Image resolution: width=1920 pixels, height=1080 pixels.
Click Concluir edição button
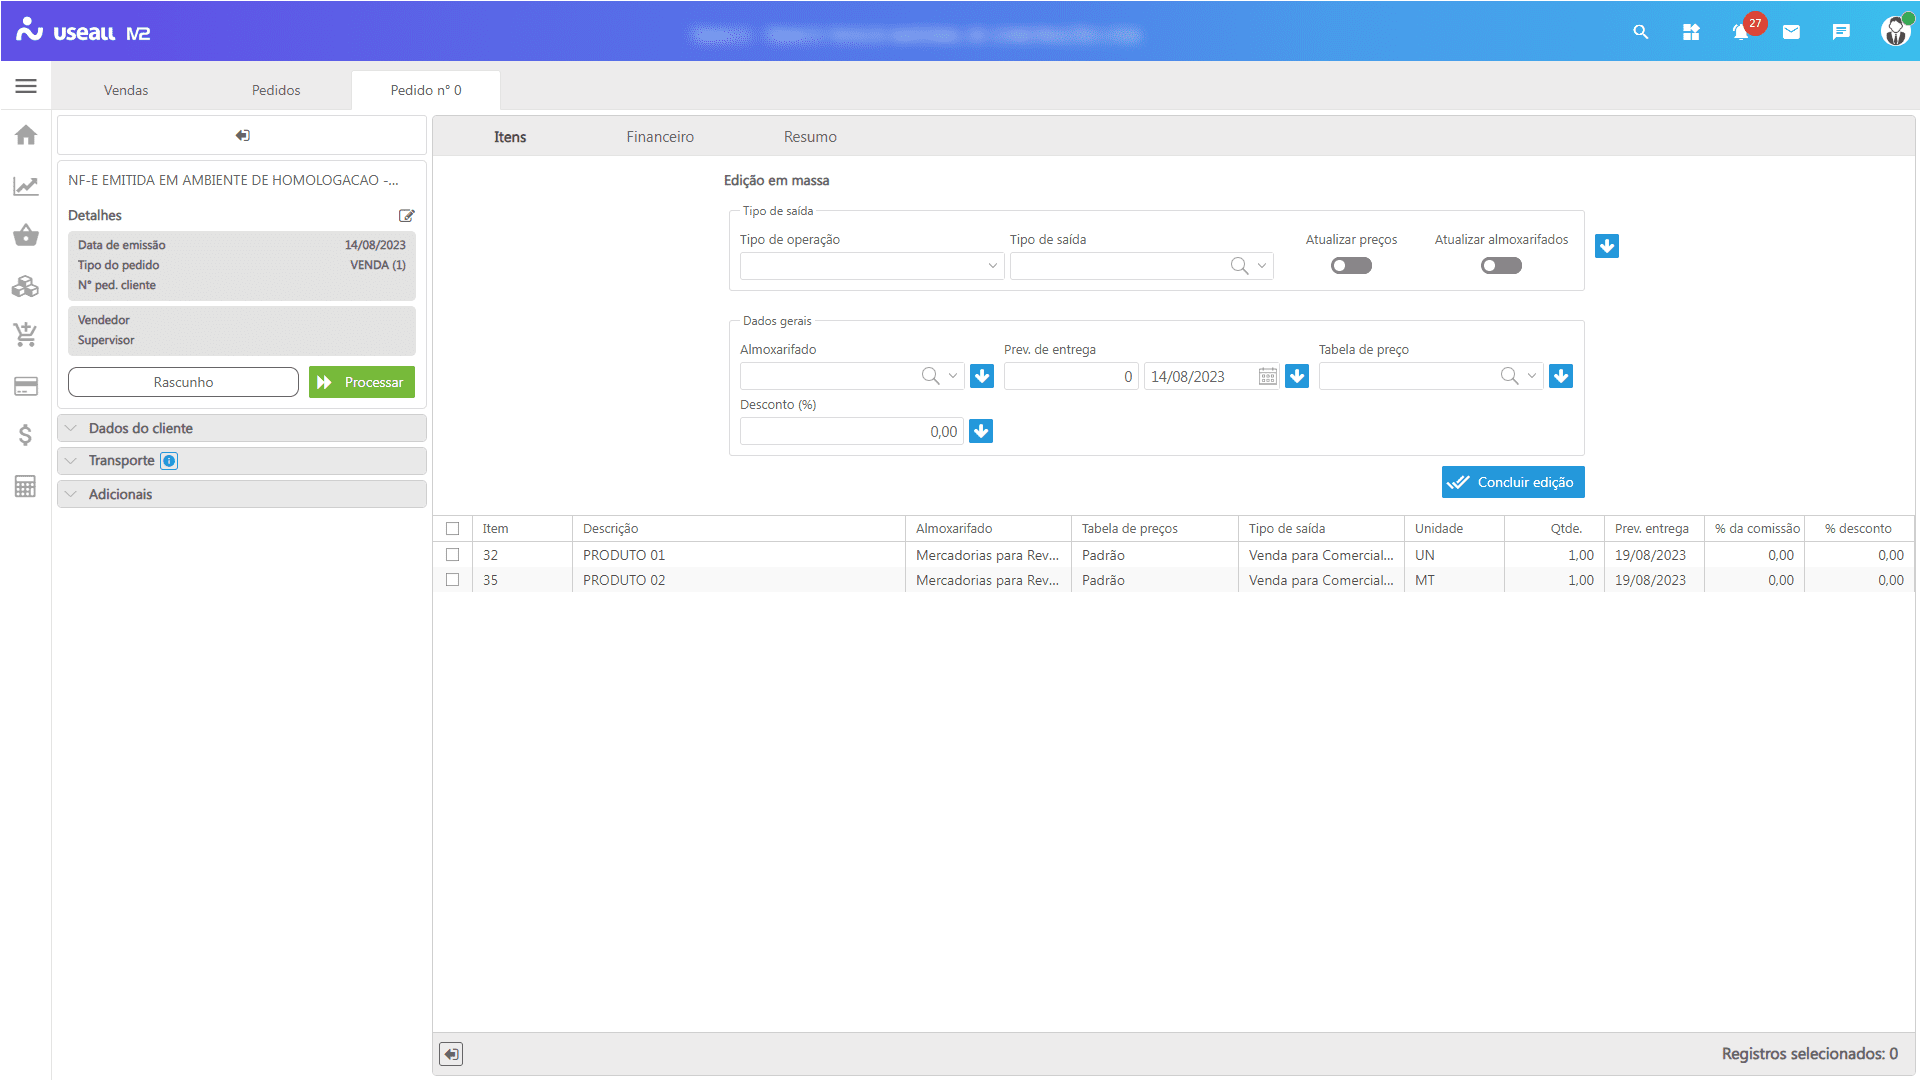point(1513,482)
